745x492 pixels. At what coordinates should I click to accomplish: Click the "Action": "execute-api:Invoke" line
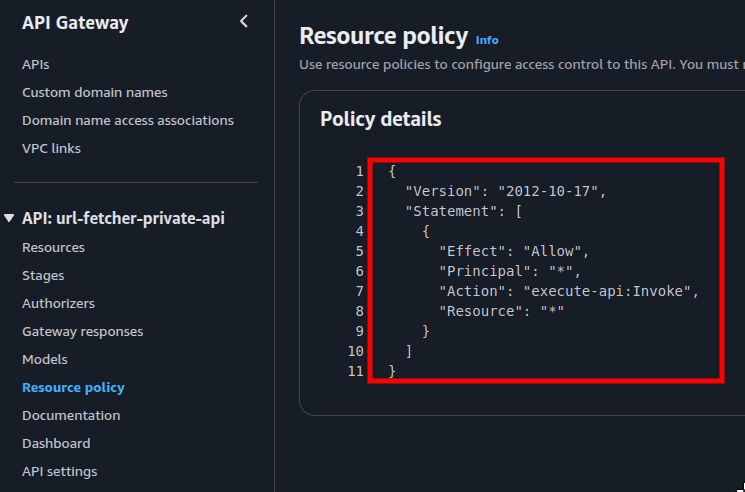click(569, 291)
